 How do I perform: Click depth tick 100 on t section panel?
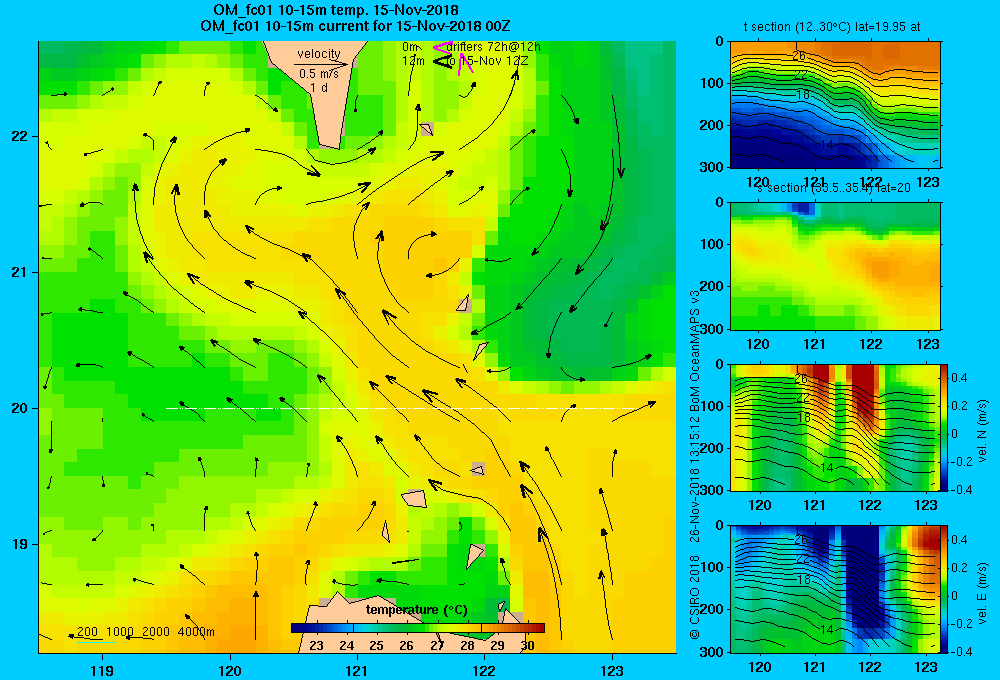coord(713,83)
